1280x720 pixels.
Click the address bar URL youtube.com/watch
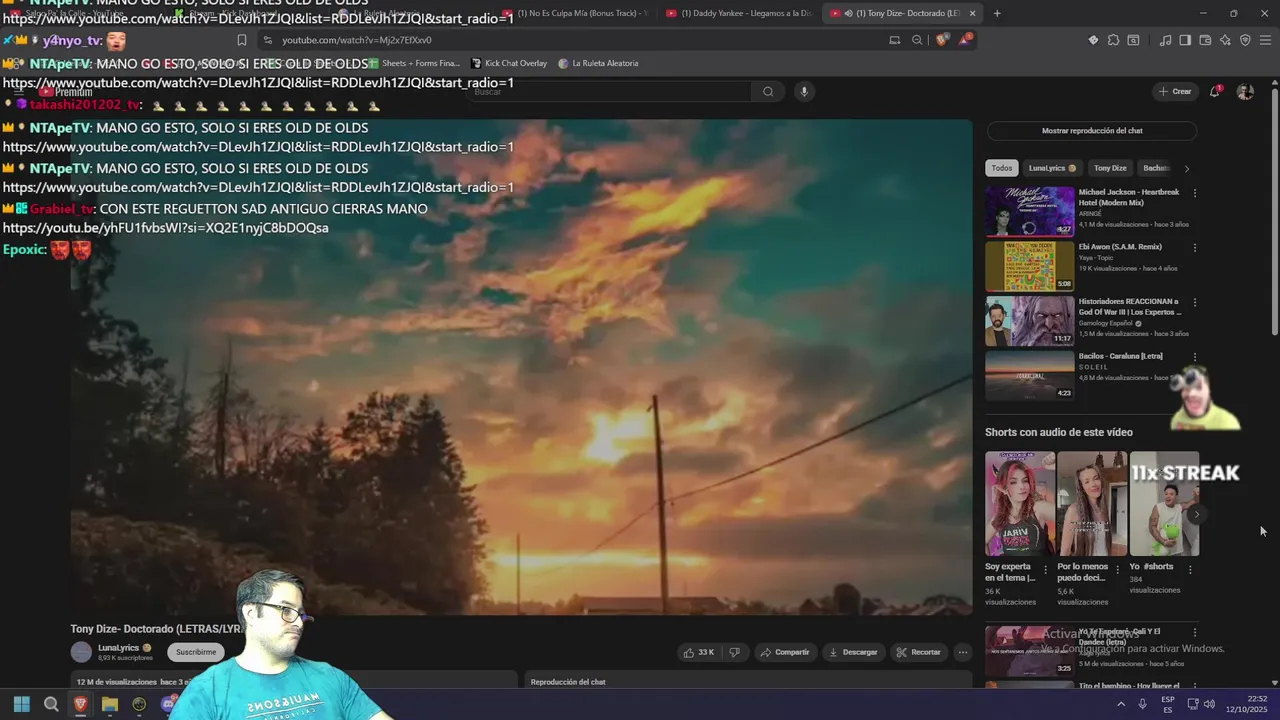(x=357, y=40)
